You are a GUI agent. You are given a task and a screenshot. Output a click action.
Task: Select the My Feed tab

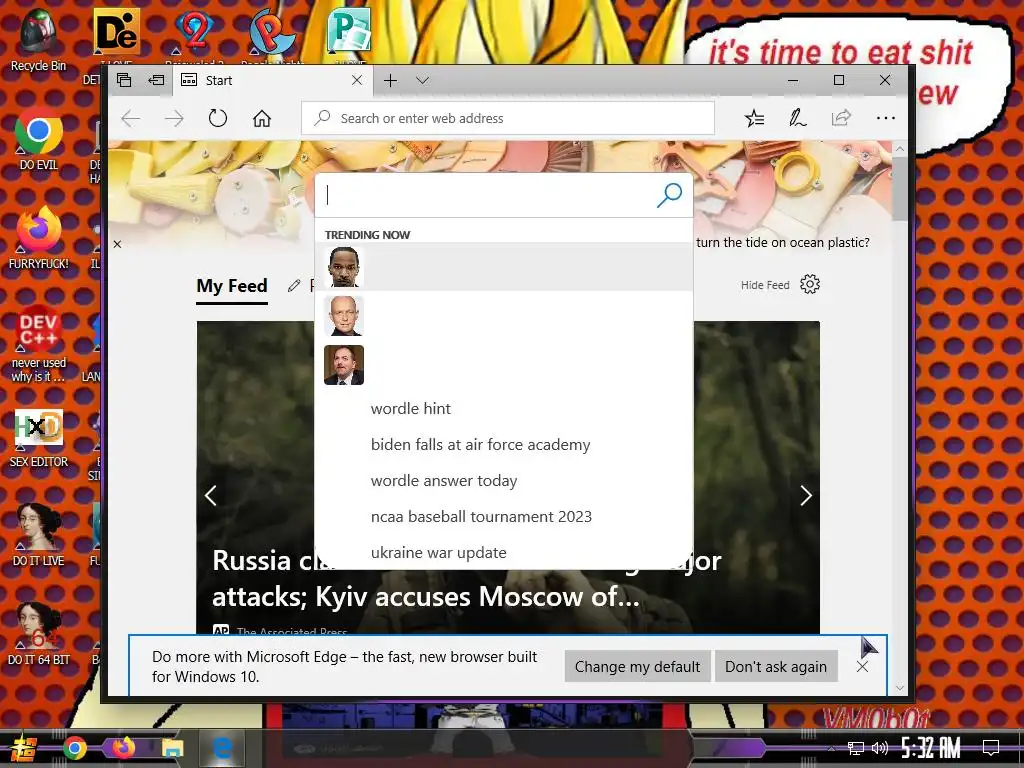coord(232,286)
